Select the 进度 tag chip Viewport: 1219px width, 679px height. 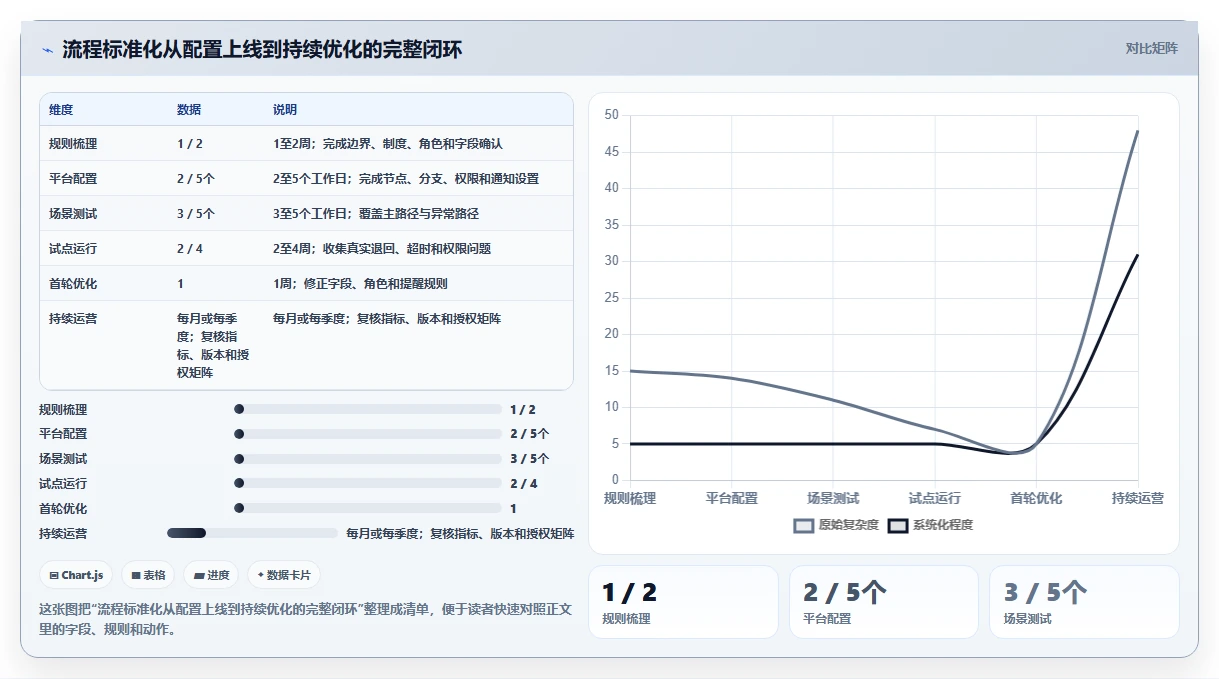212,575
